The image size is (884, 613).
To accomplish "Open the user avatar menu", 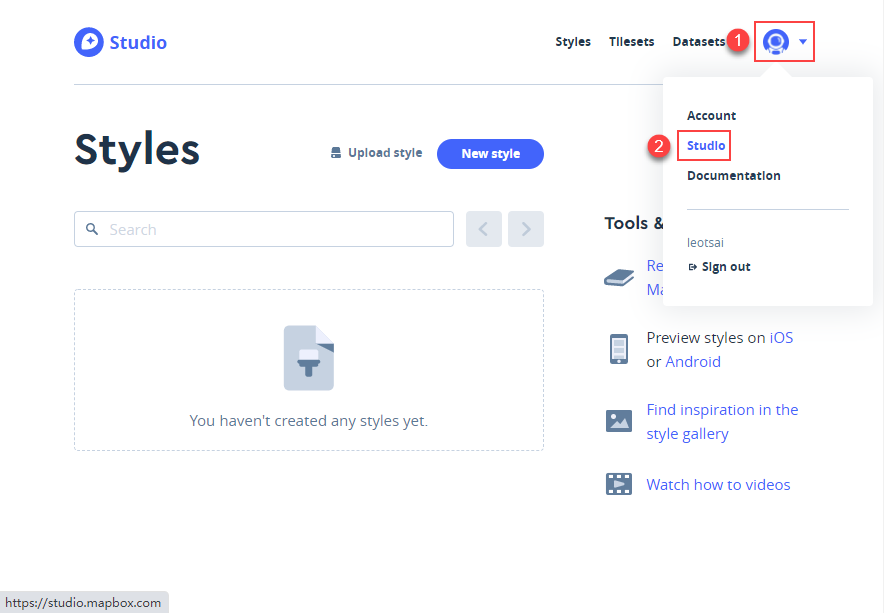I will pos(777,42).
